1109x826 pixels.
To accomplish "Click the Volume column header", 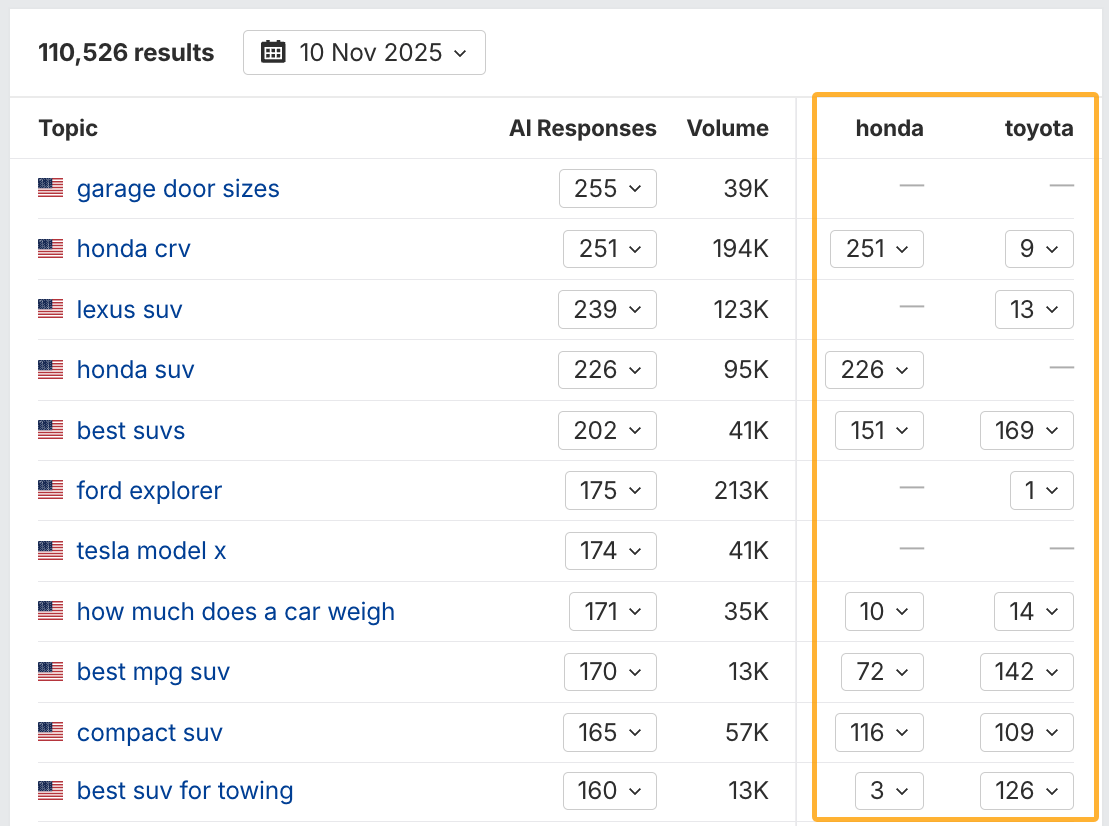I will click(727, 128).
